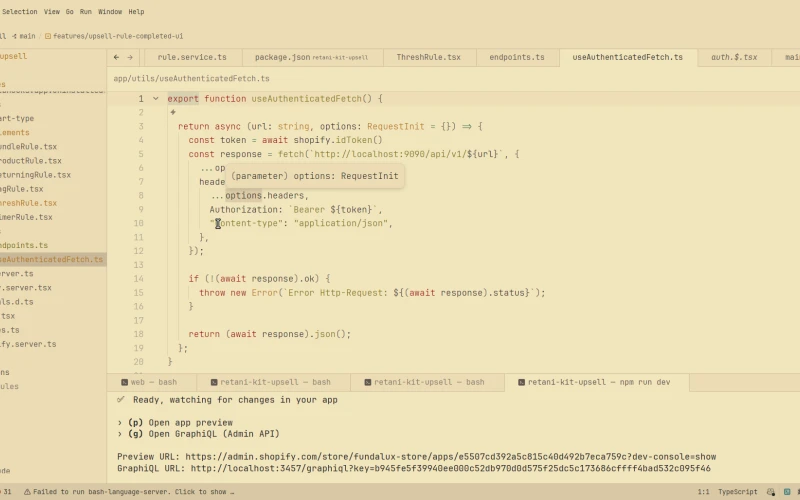Select useAuthenticatedFetch.ts in the file tree
The image size is (800, 500).
(x=52, y=259)
